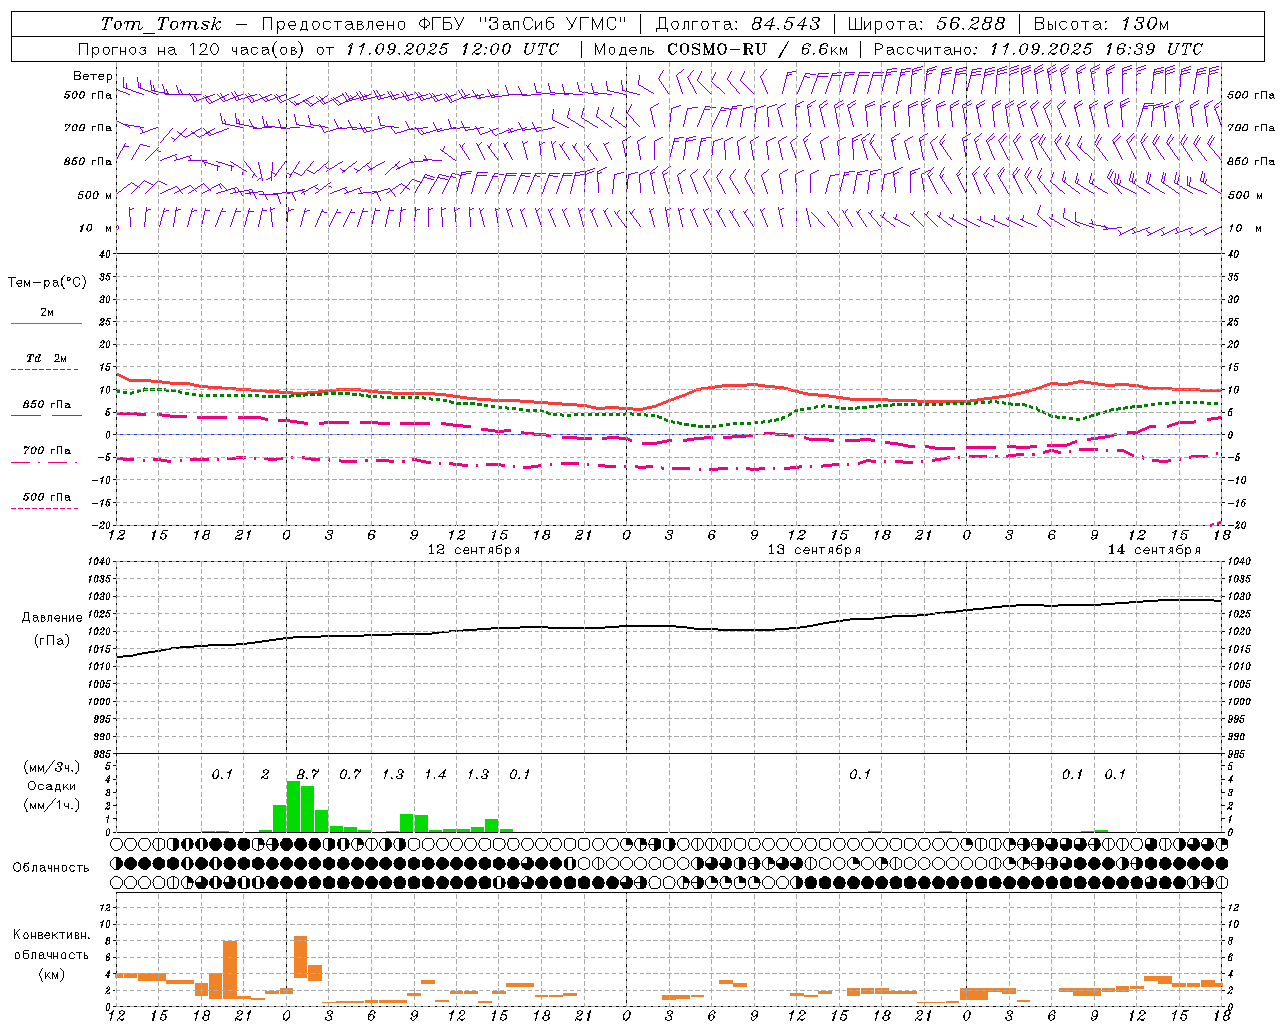Select the forecast line Прогноз на 120 часа(ов)
The image size is (1280, 1024).
tap(193, 49)
